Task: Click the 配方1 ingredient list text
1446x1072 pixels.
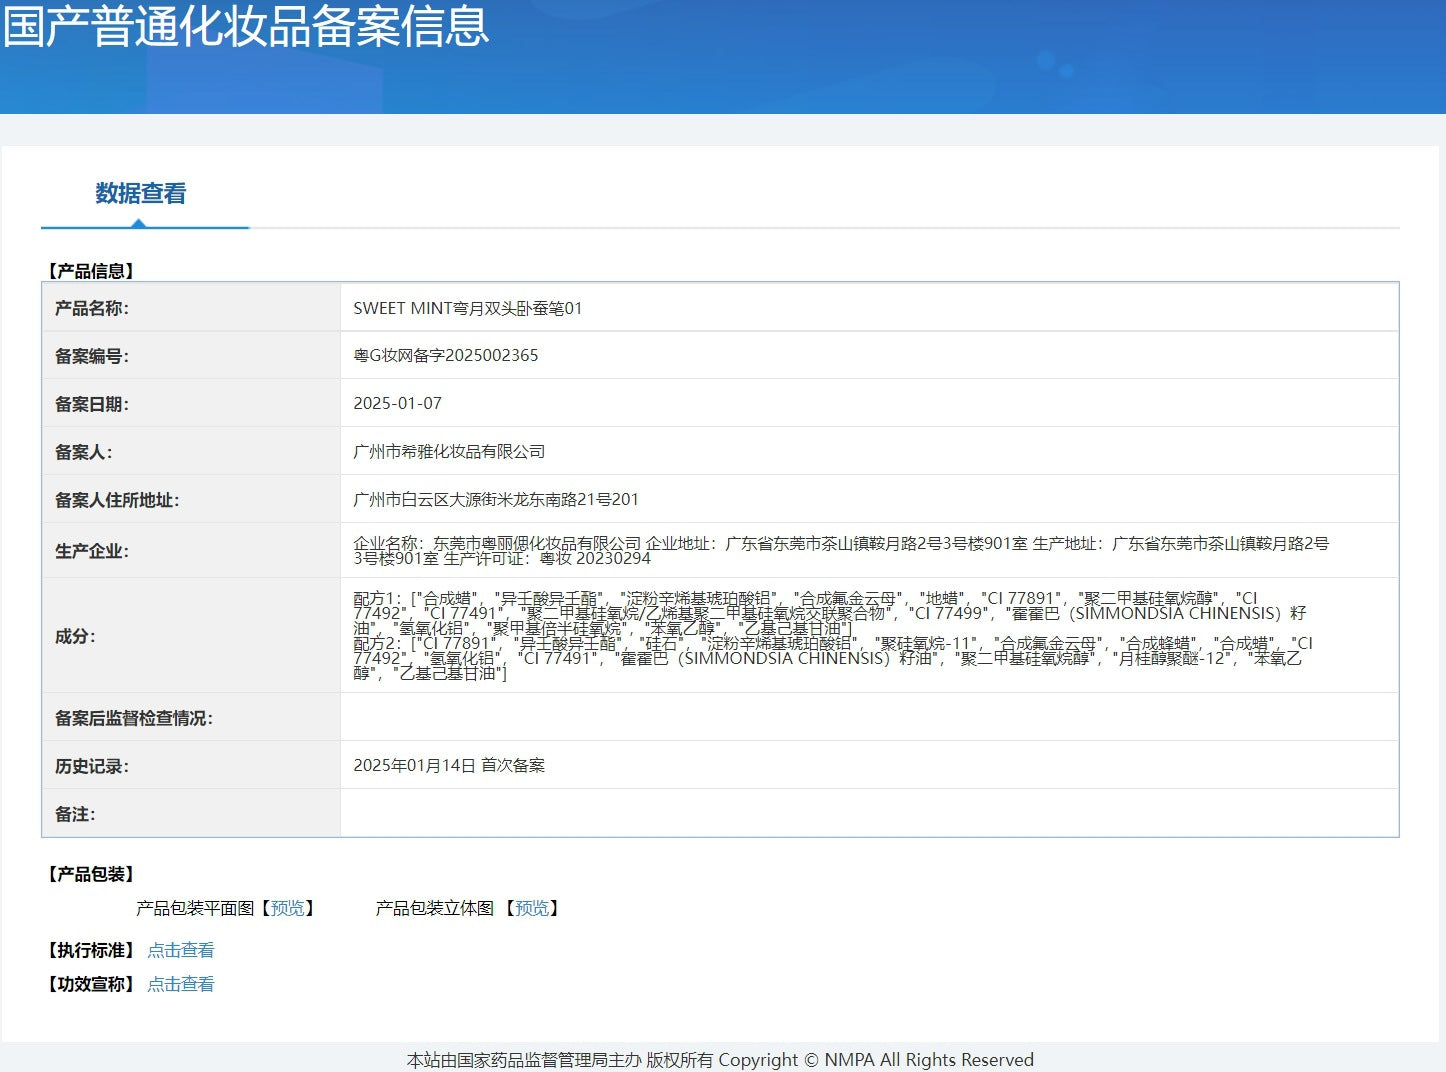Action: click(x=830, y=613)
